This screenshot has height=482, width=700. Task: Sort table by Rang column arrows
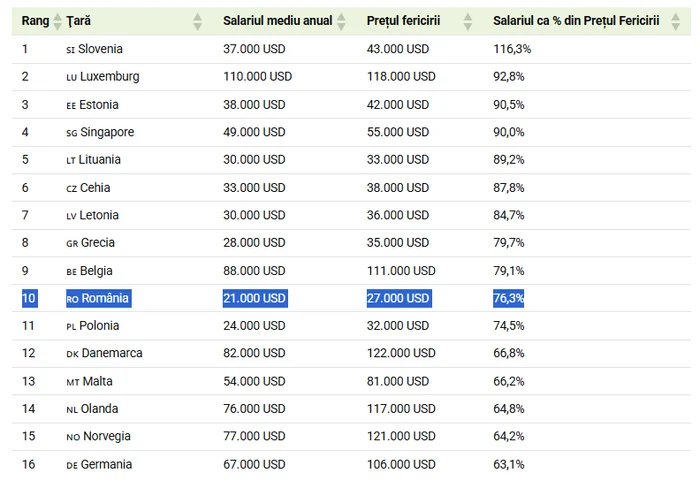[57, 21]
